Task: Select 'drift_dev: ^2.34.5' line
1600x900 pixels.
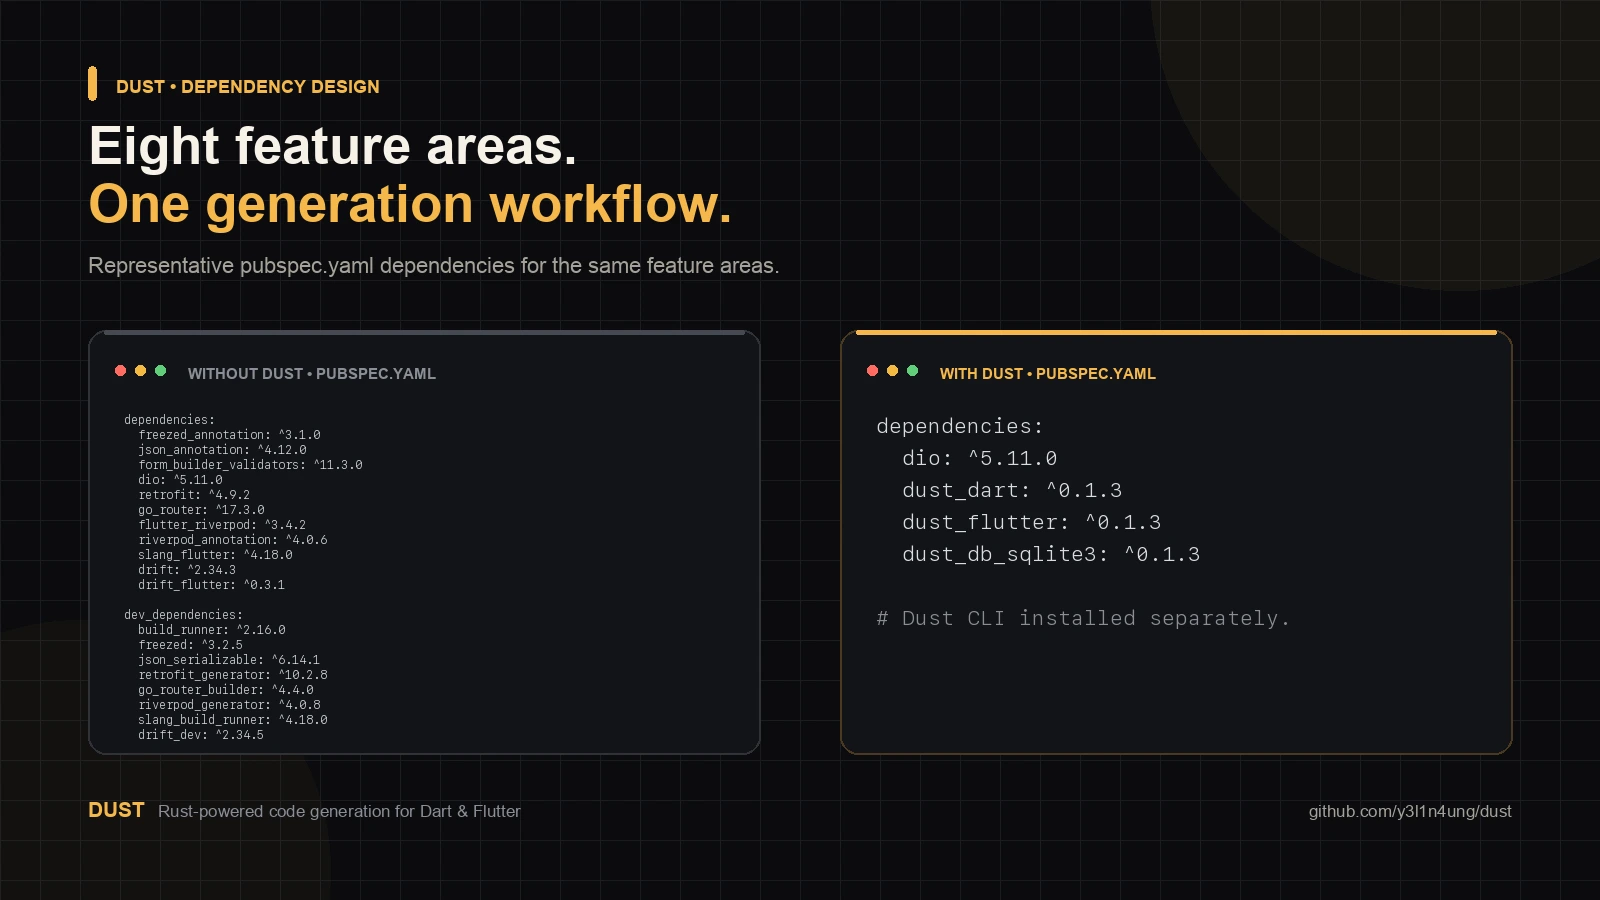Action: [201, 735]
